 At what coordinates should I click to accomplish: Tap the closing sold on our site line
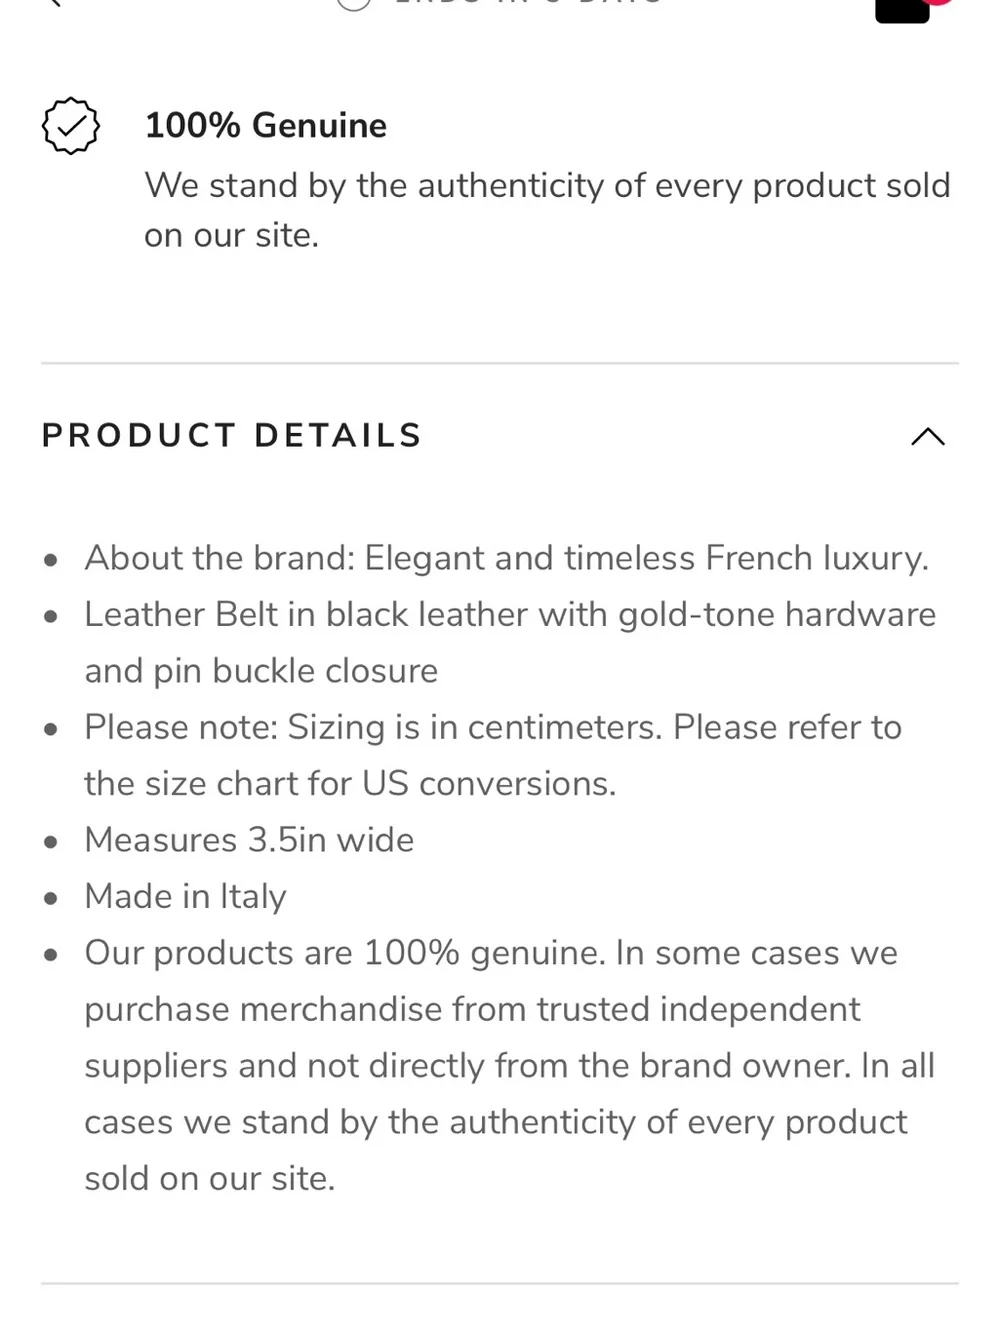tap(210, 1179)
